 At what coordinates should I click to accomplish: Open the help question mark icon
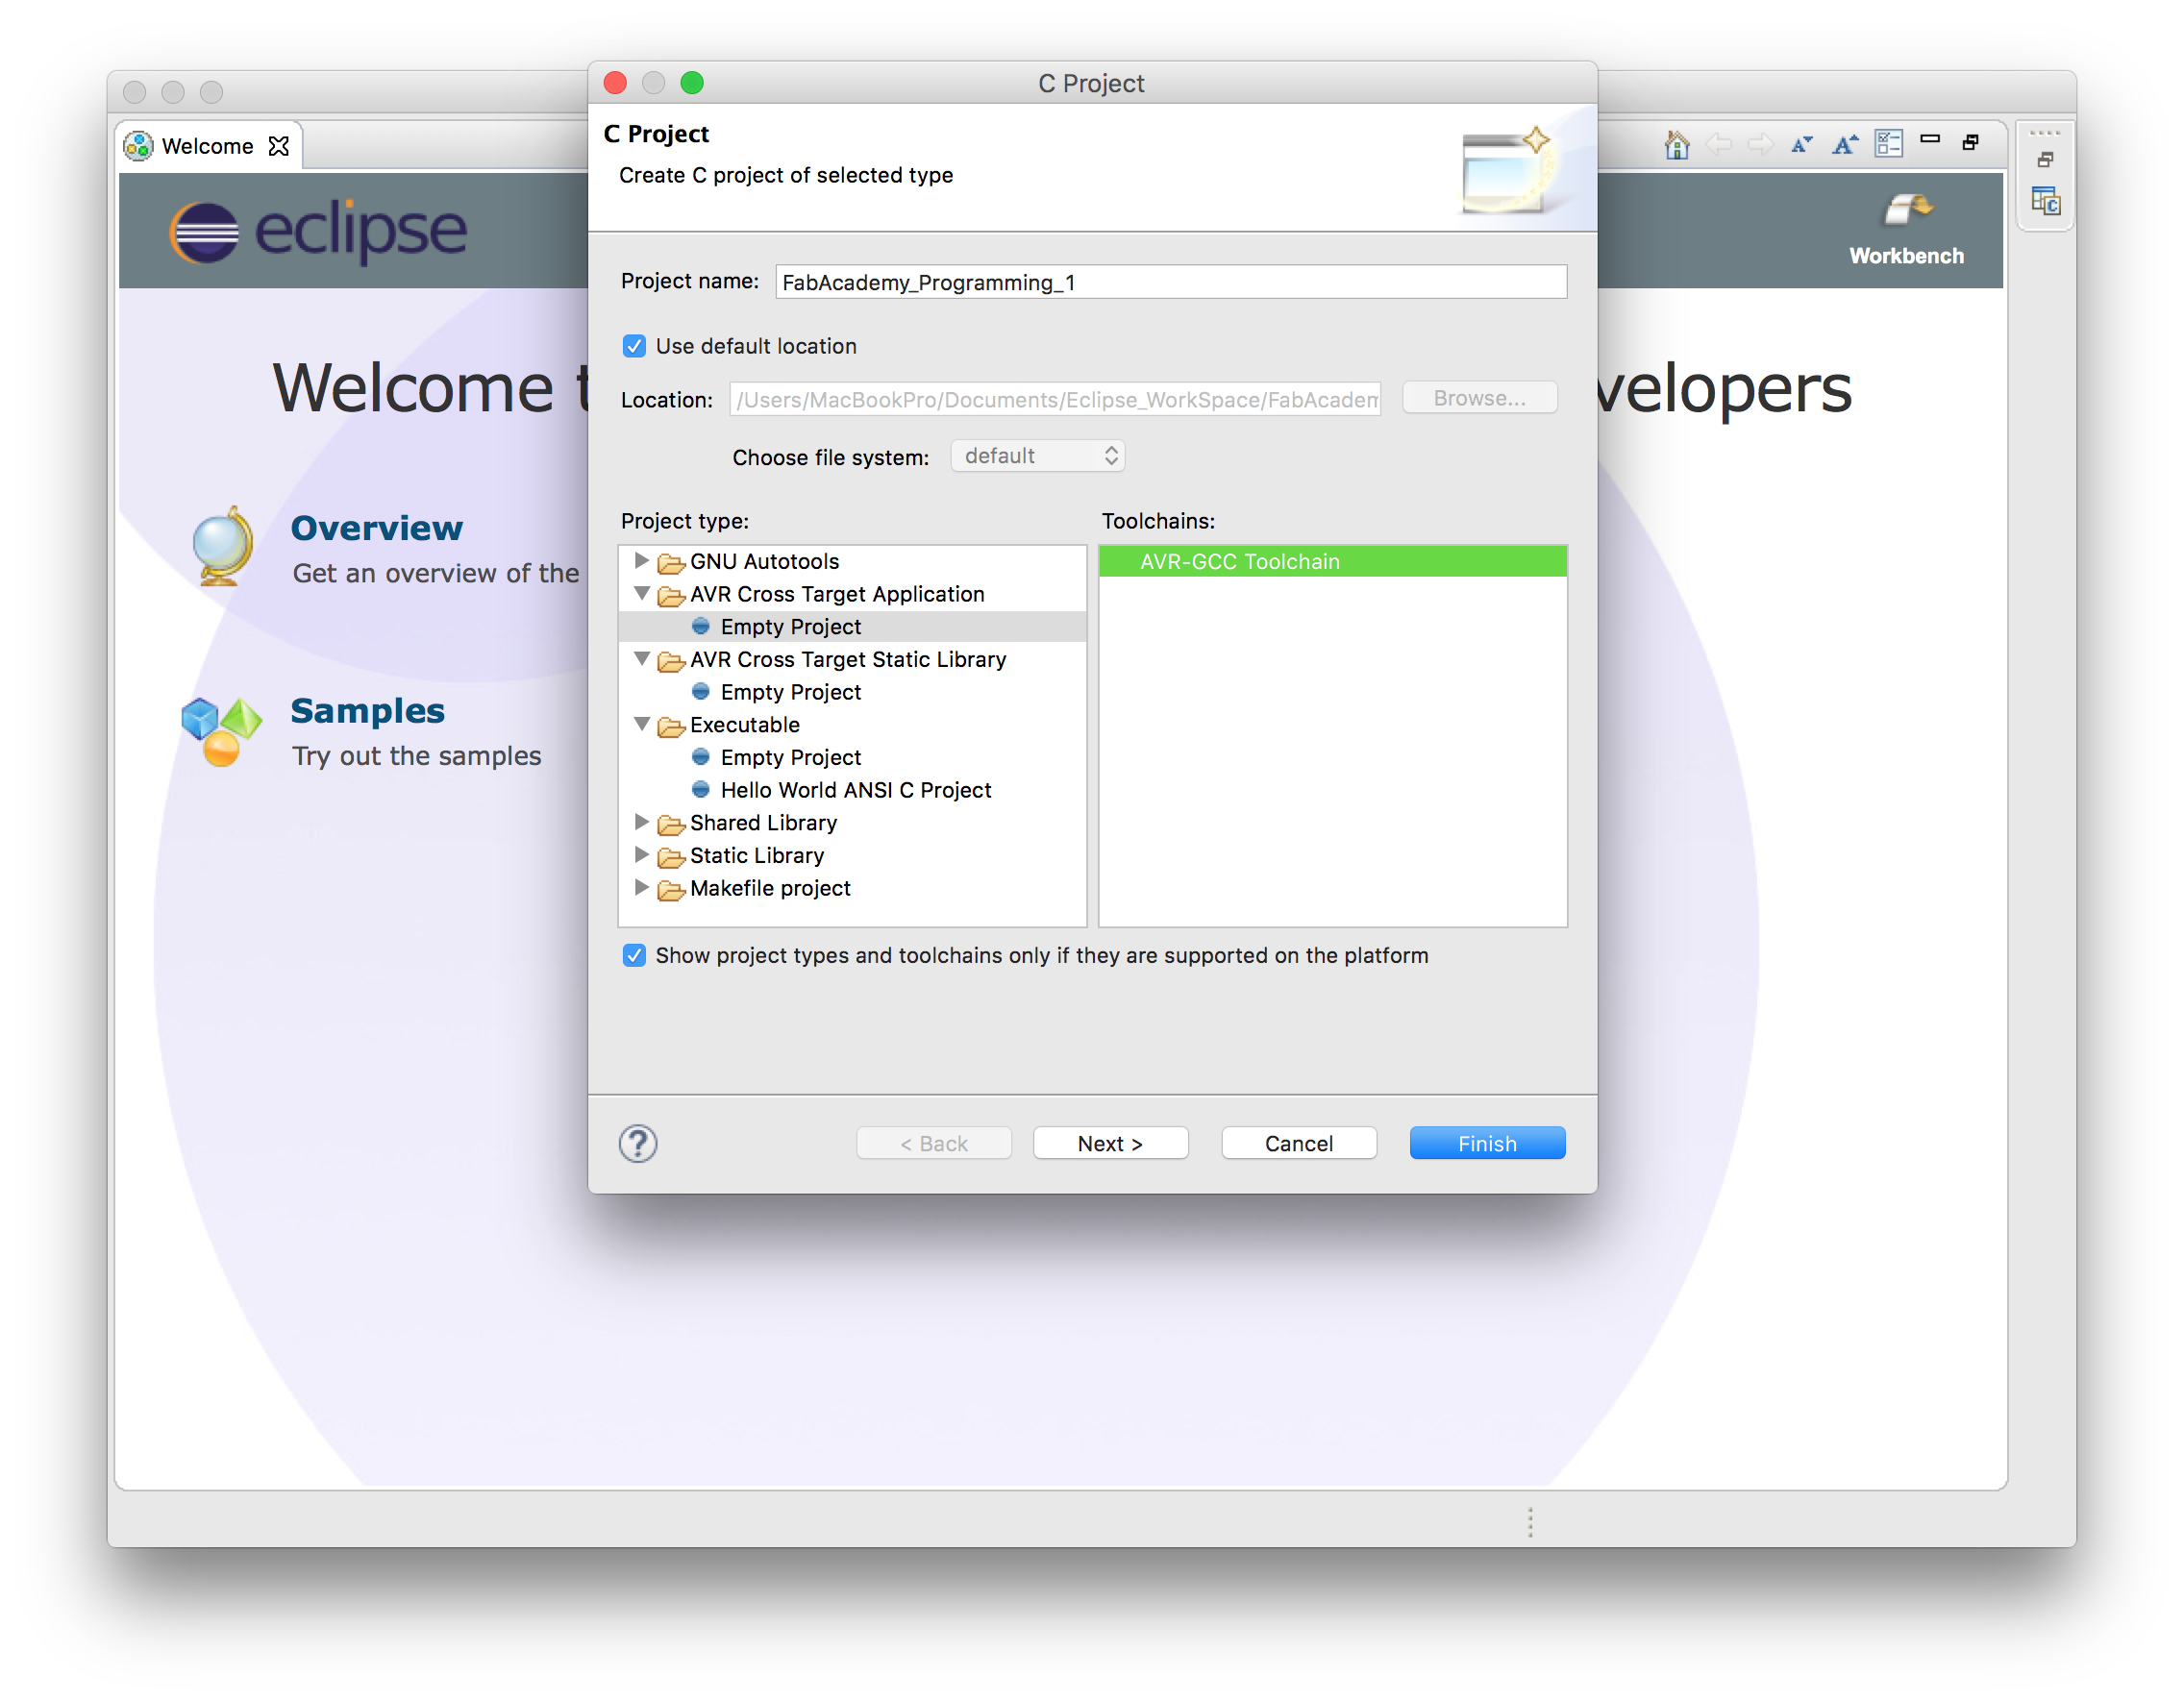tap(638, 1143)
